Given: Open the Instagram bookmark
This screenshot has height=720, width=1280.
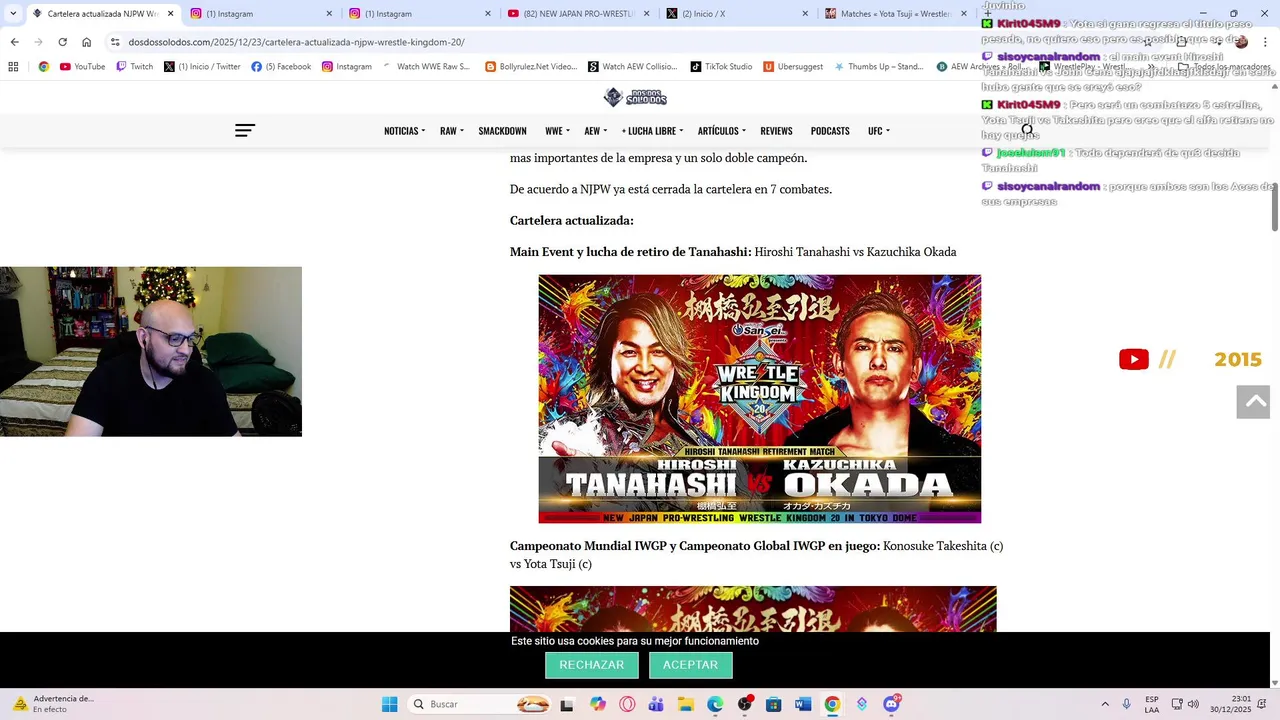Looking at the screenshot, I should (347, 67).
